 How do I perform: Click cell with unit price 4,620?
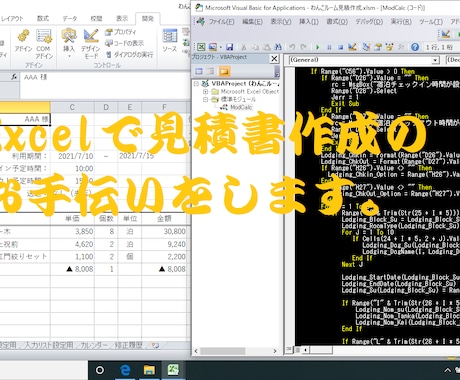(72, 244)
